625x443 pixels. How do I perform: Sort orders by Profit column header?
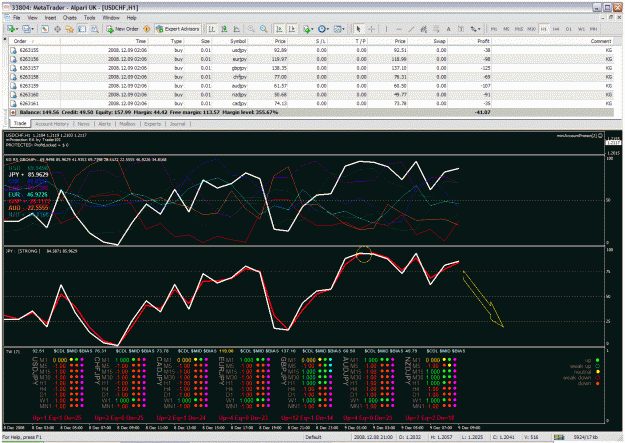click(483, 41)
